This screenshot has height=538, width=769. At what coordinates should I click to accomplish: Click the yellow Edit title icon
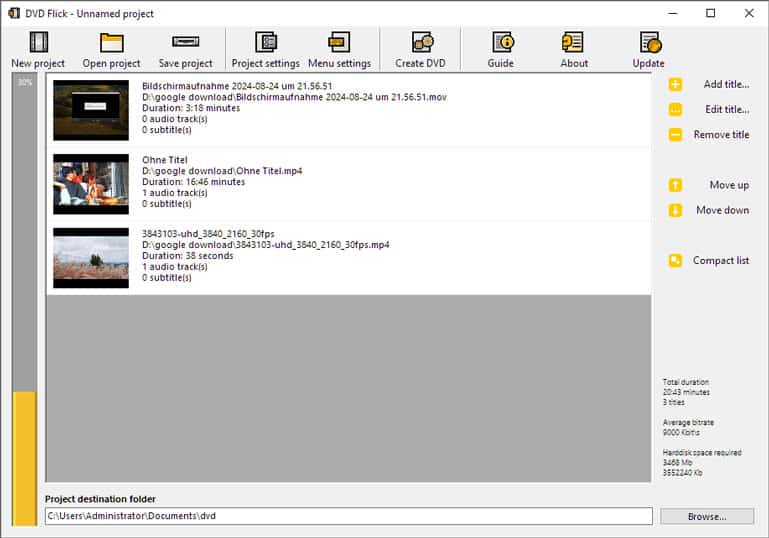pos(675,109)
